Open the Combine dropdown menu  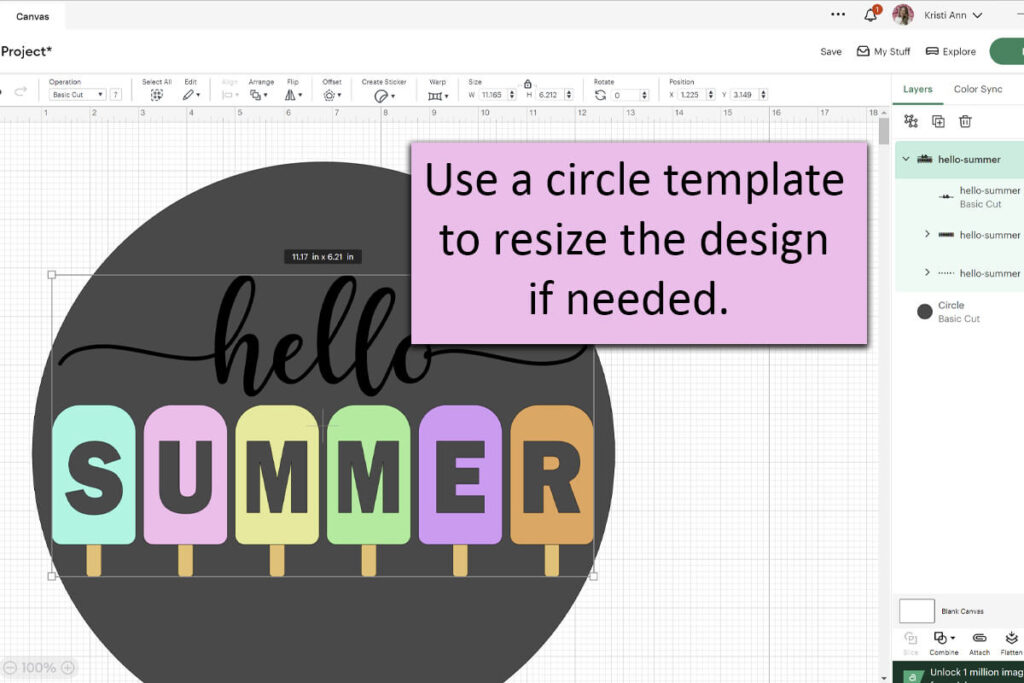tap(944, 639)
